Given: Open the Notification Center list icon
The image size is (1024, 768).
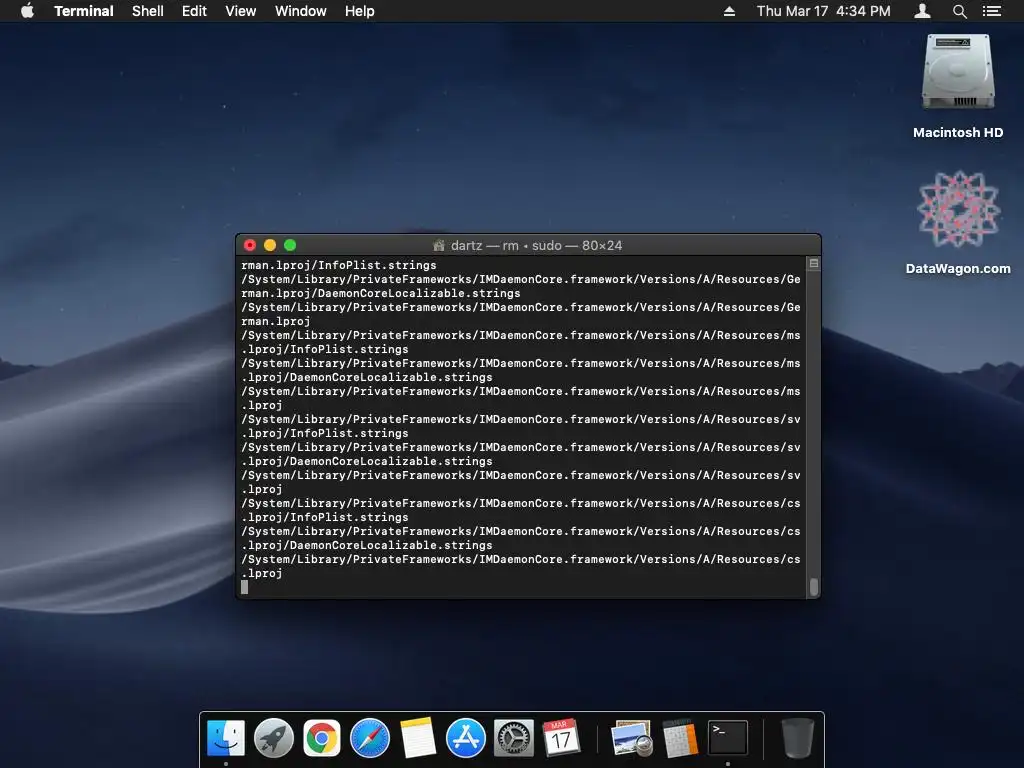Looking at the screenshot, I should pos(991,11).
